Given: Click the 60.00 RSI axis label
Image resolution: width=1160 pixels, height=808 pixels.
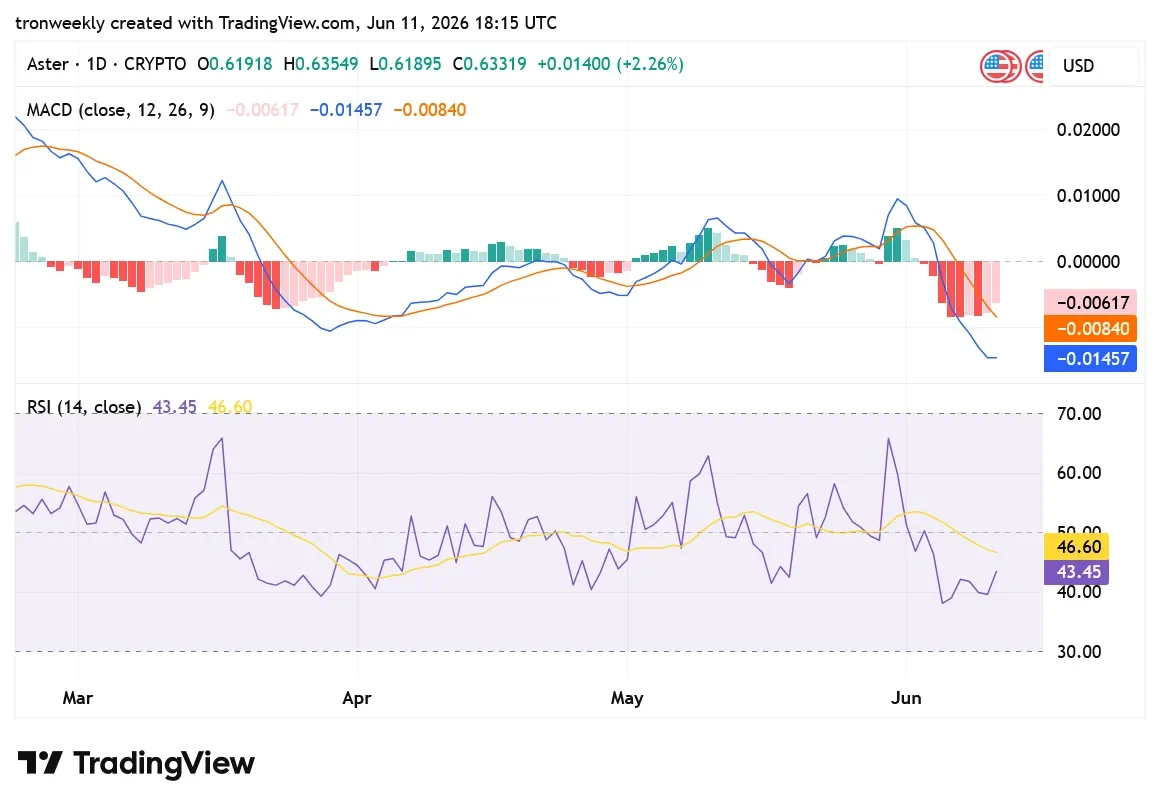Looking at the screenshot, I should (1079, 473).
